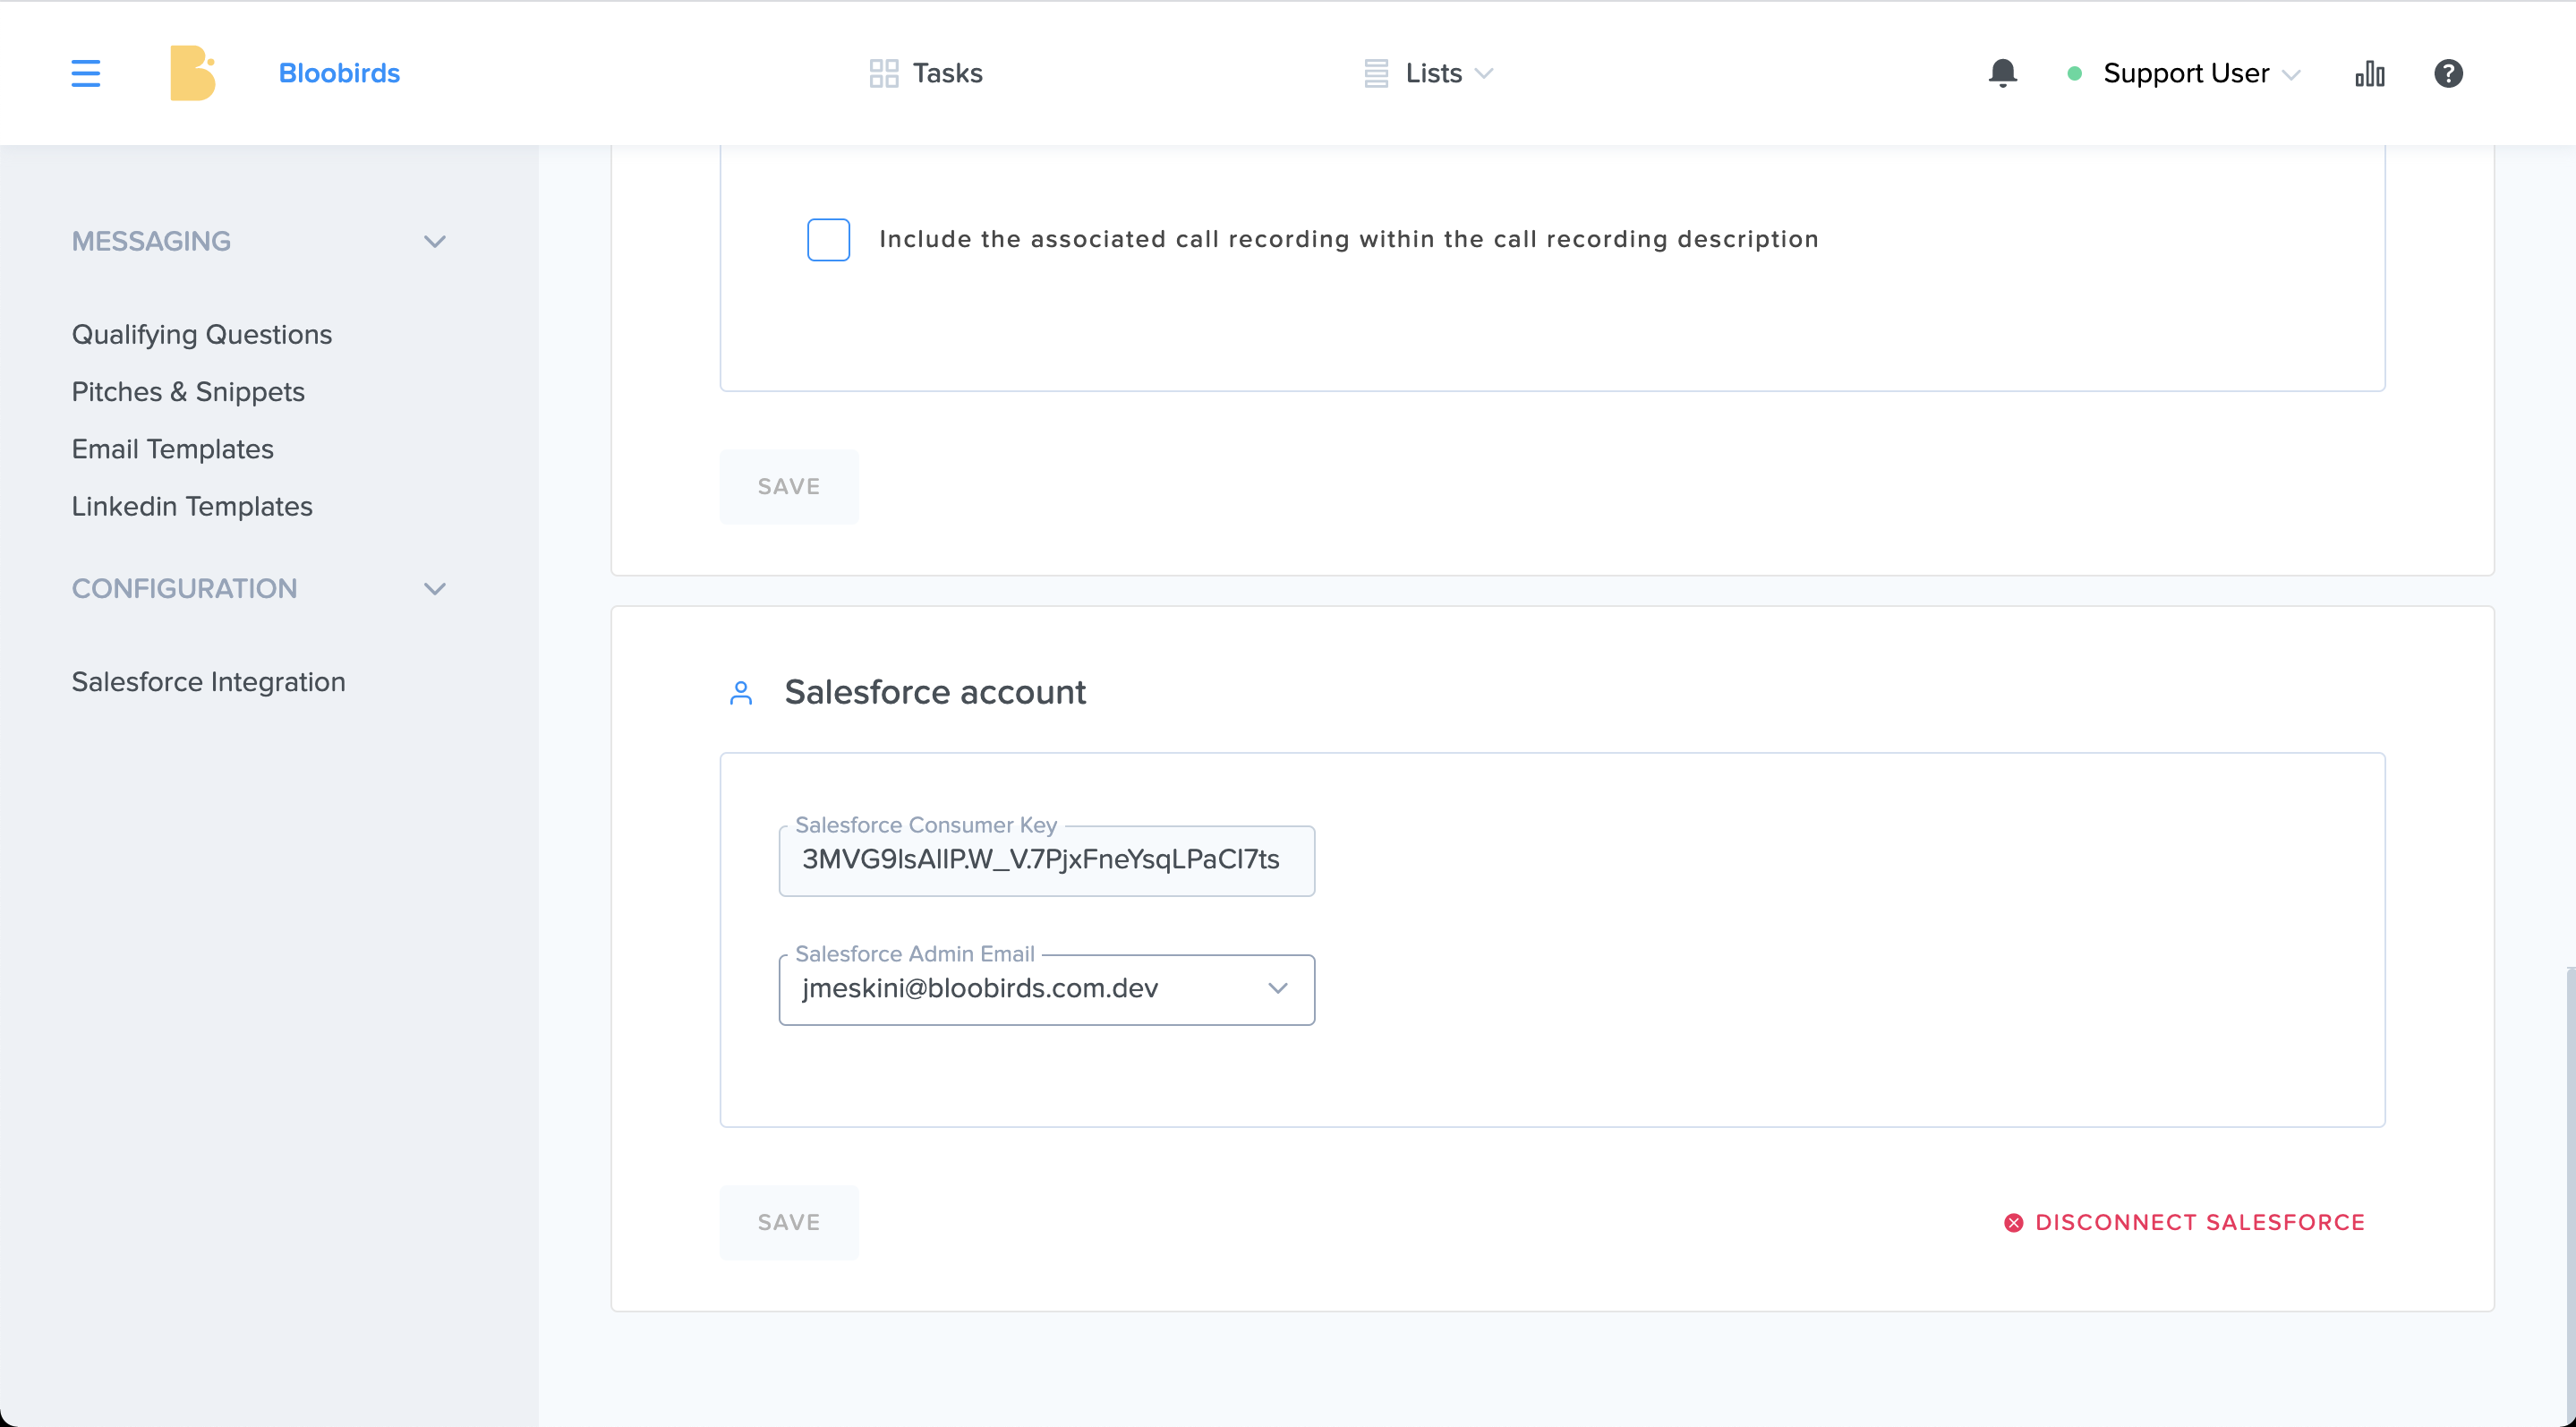Click the Salesforce account heading
Viewport: 2576px width, 1427px height.
coord(934,692)
